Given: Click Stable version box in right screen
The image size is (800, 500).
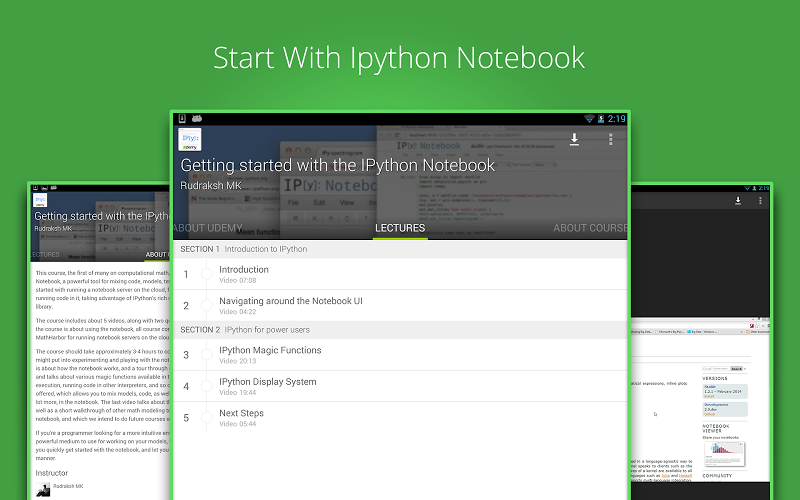Looking at the screenshot, I should [x=725, y=391].
